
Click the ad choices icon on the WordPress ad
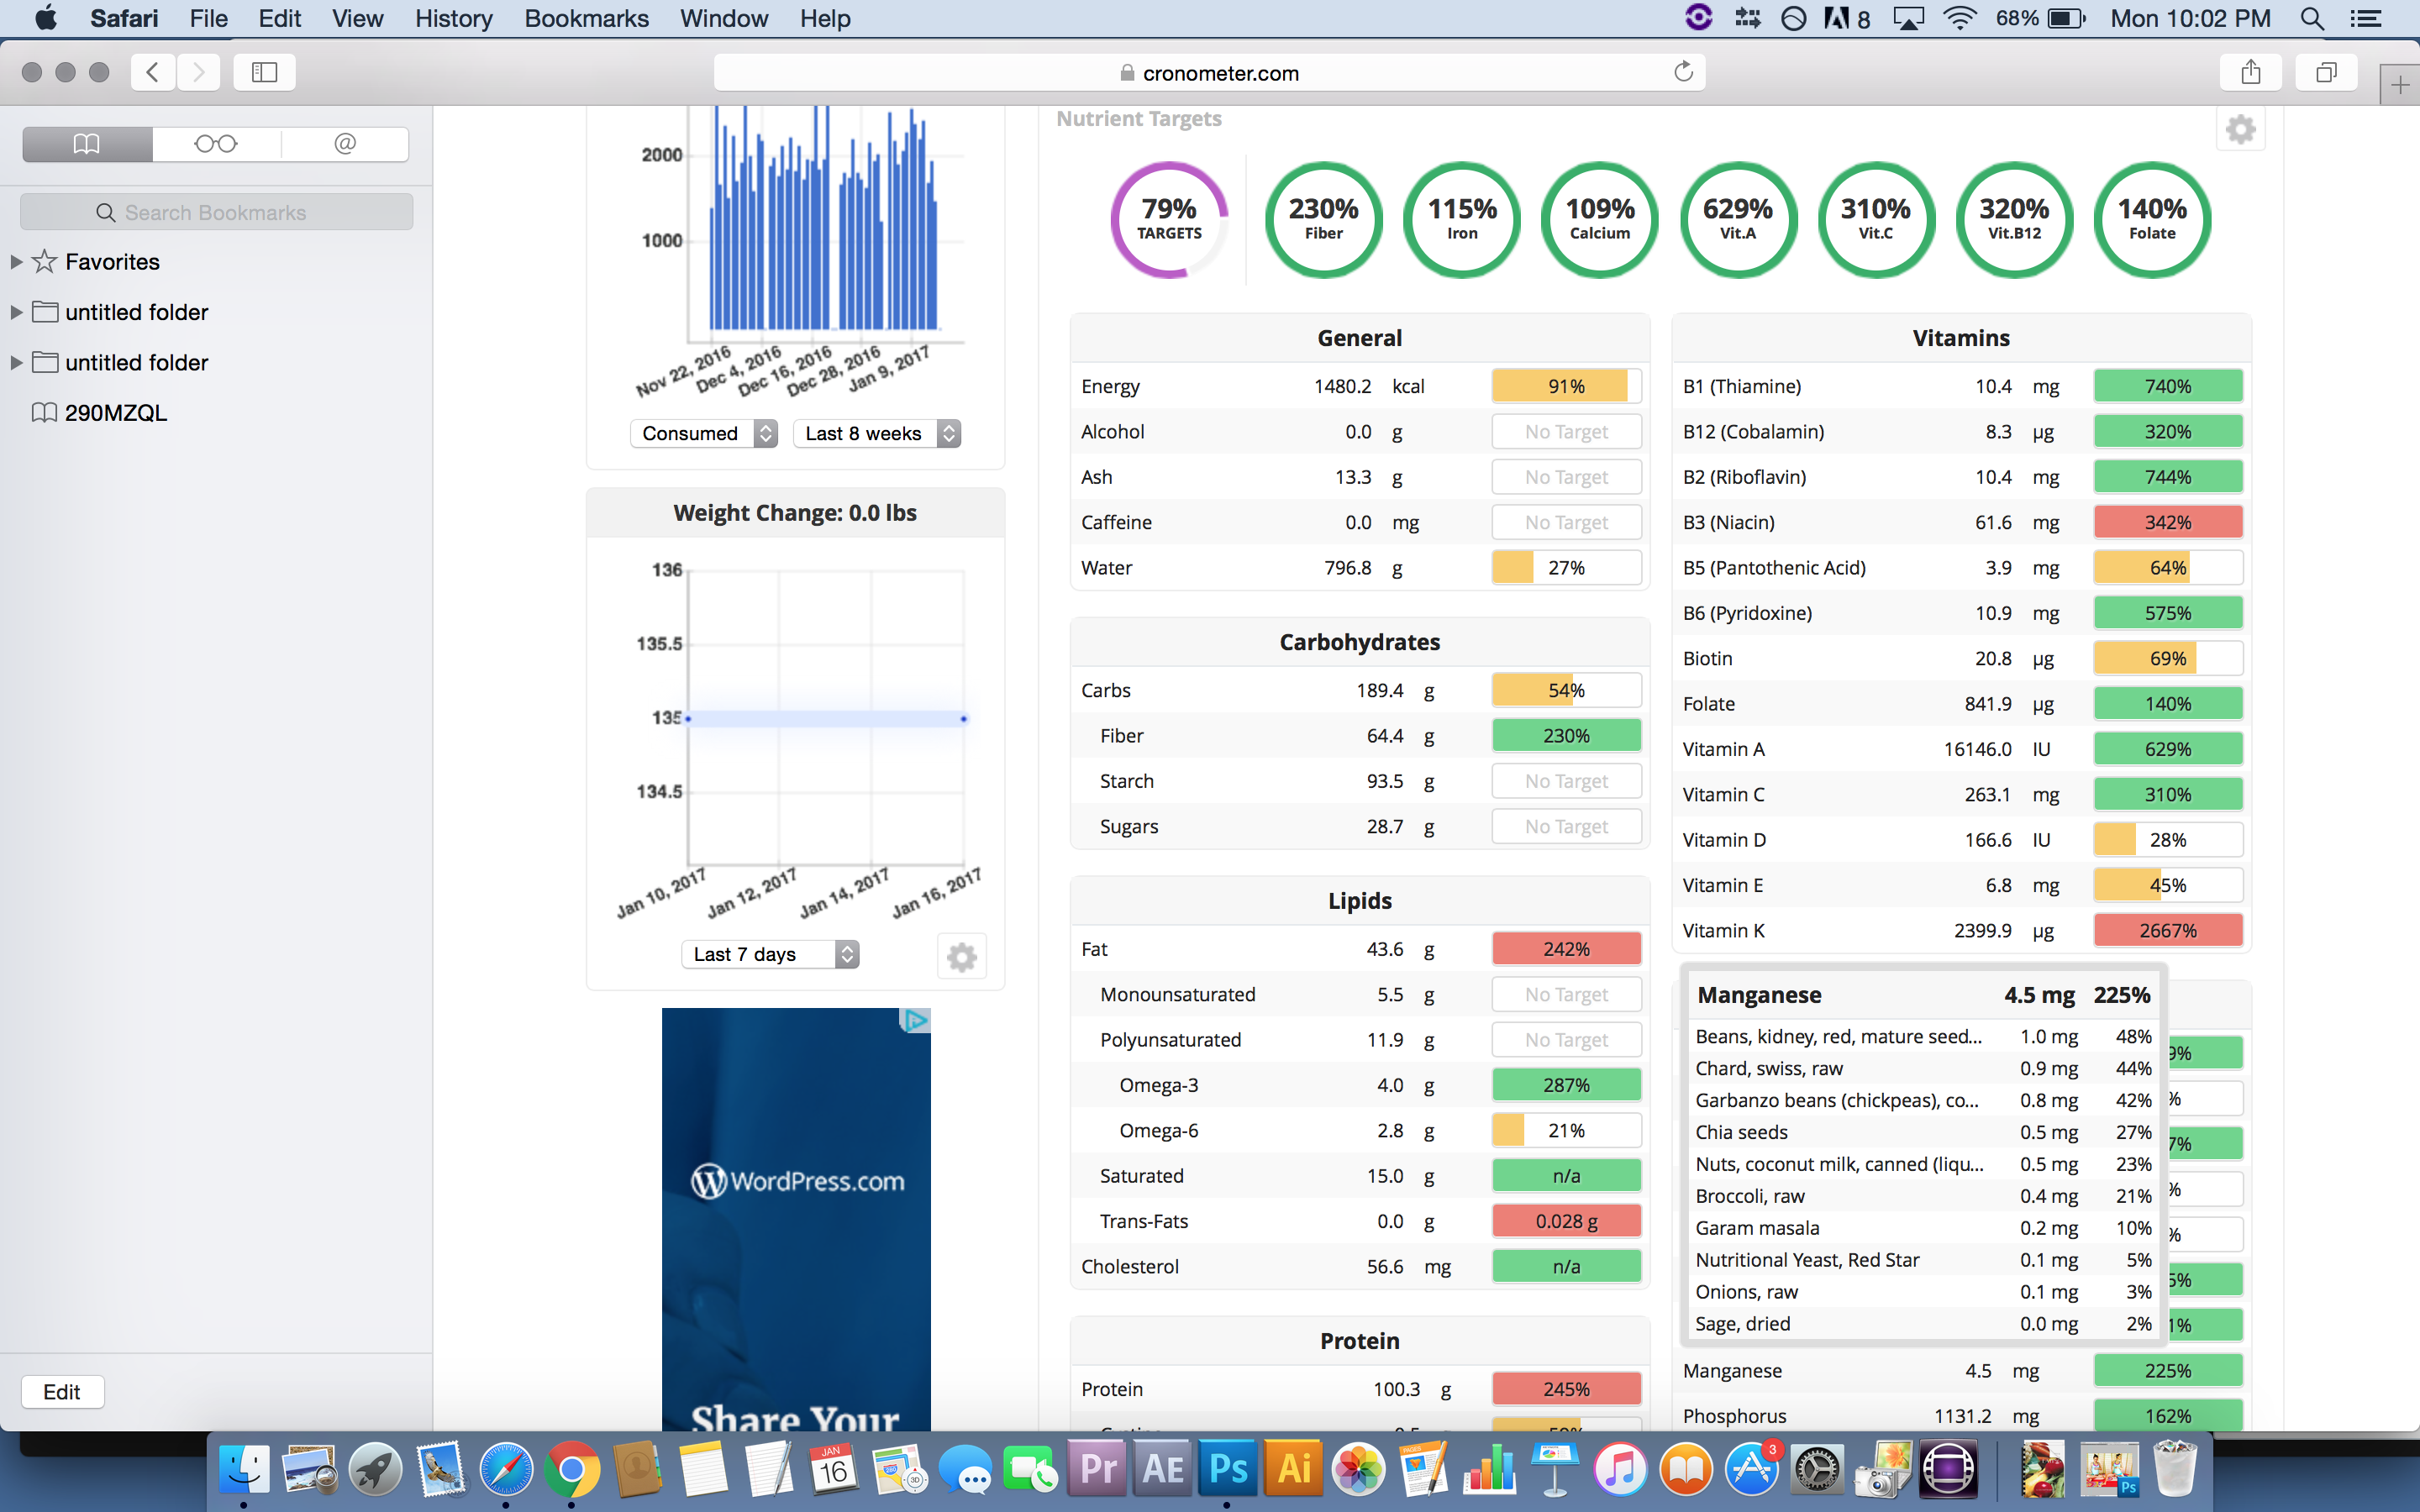[x=915, y=1020]
